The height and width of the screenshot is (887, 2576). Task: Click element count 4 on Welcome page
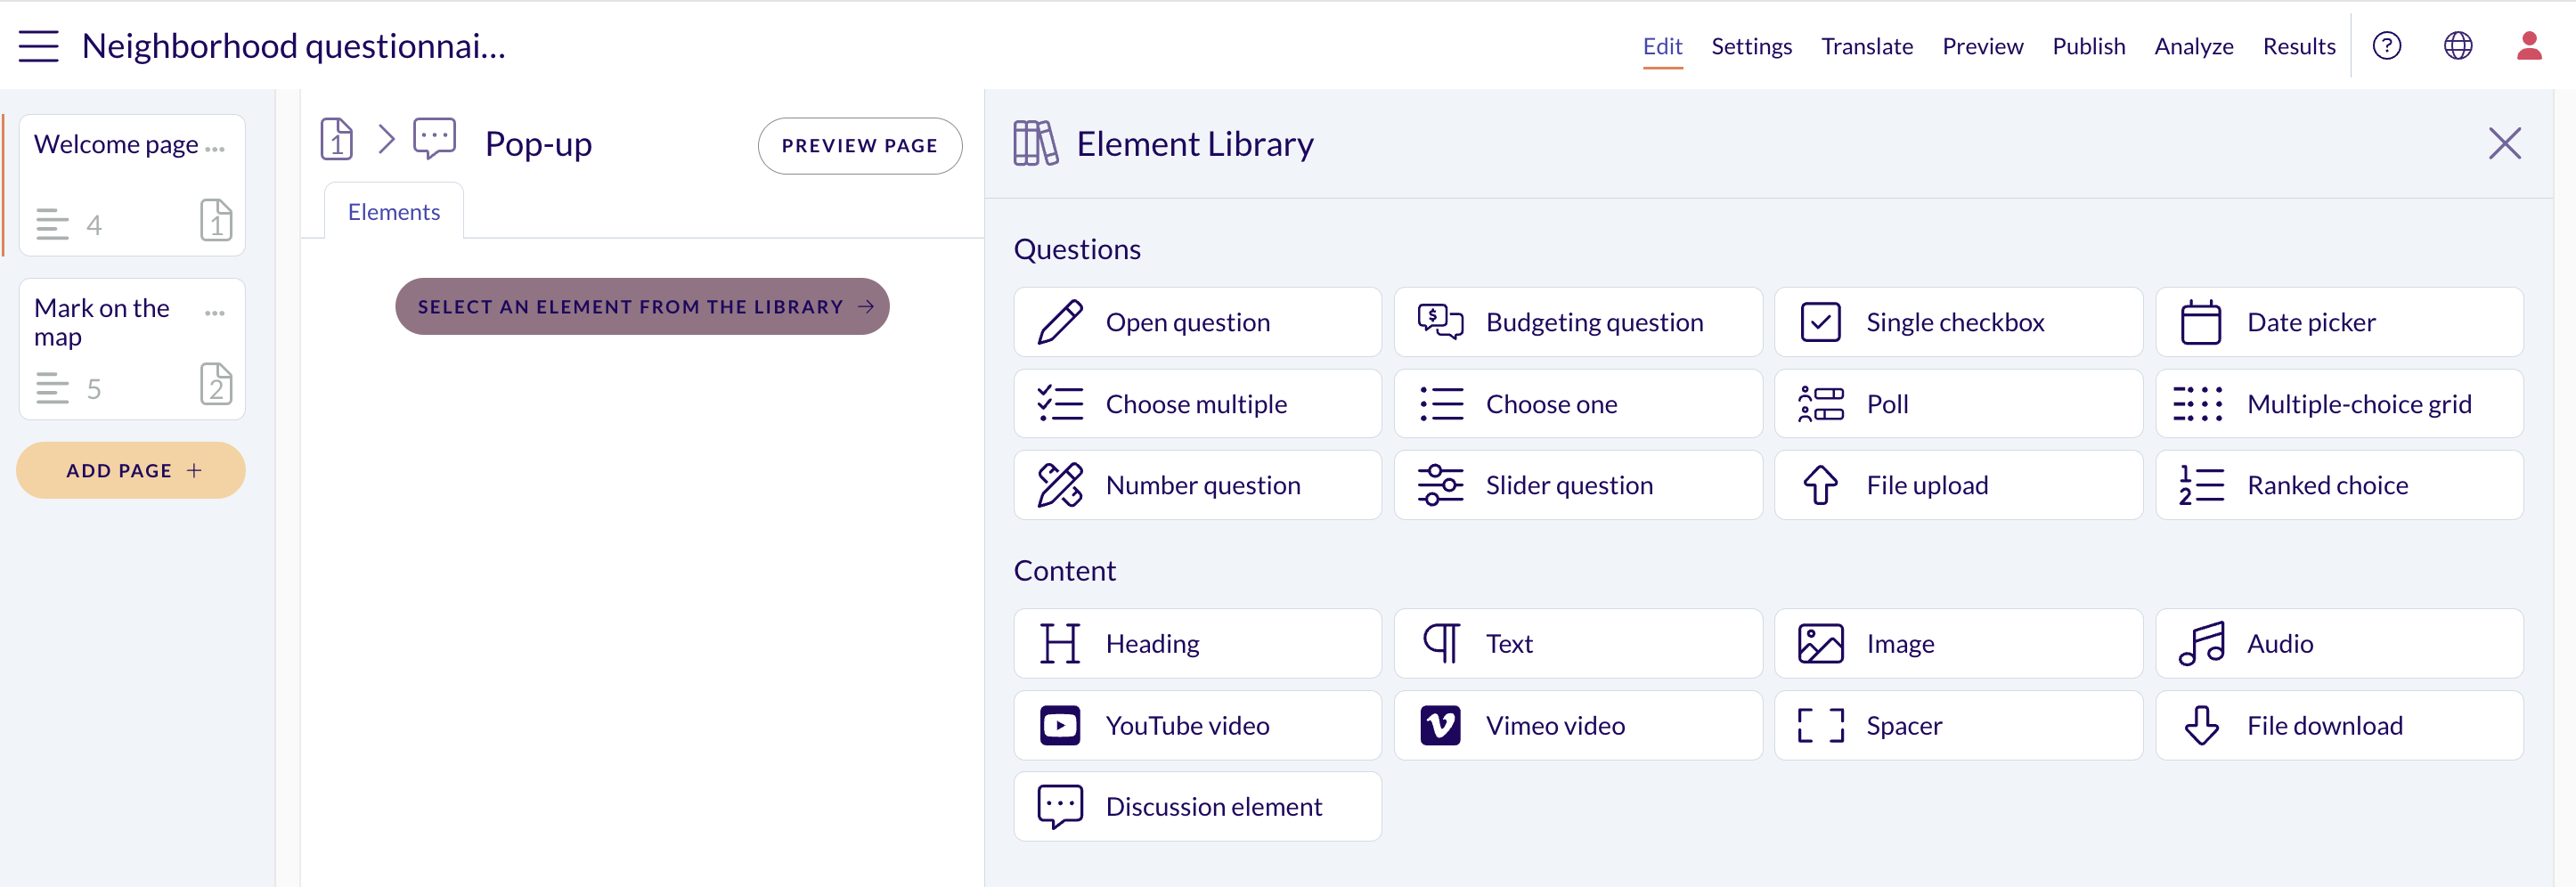pos(93,225)
